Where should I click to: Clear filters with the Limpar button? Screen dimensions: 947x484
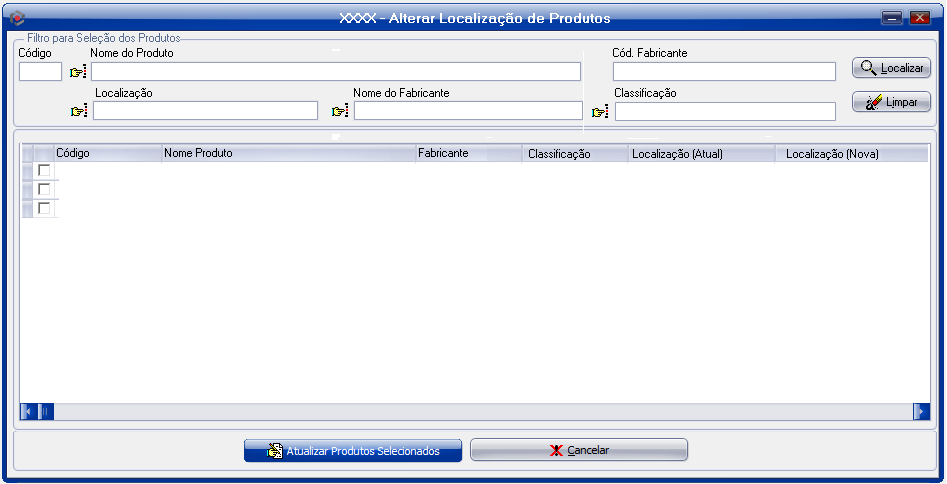coord(891,102)
